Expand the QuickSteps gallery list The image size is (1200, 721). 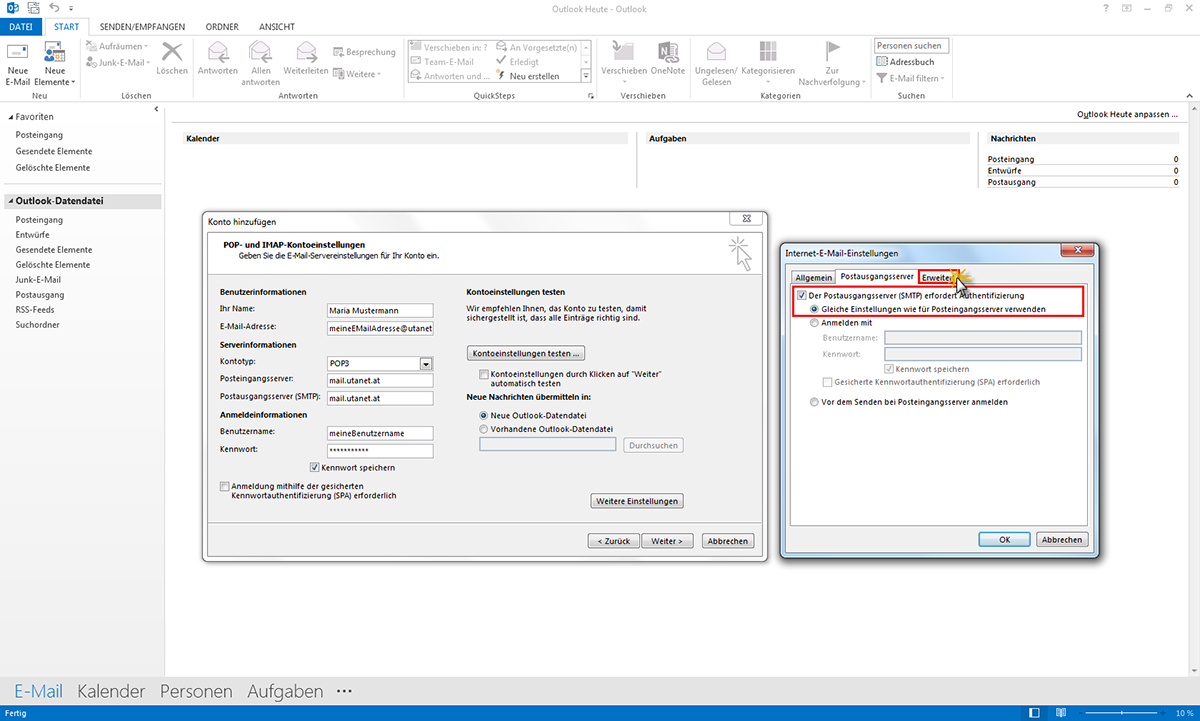[586, 76]
